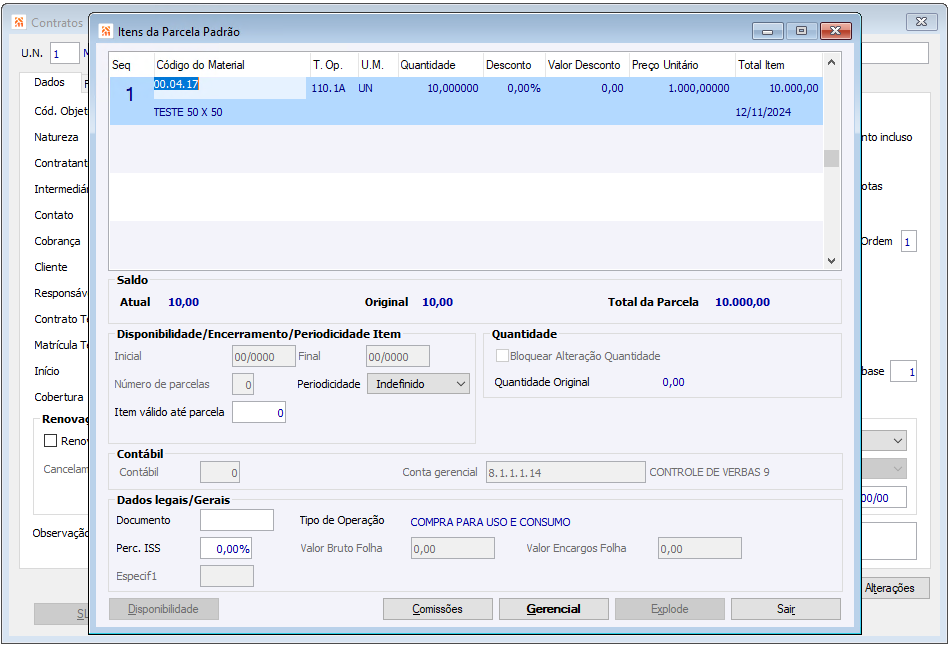The height and width of the screenshot is (648, 952).
Task: Click the scrollbar thumb of the items grid
Action: tap(831, 159)
